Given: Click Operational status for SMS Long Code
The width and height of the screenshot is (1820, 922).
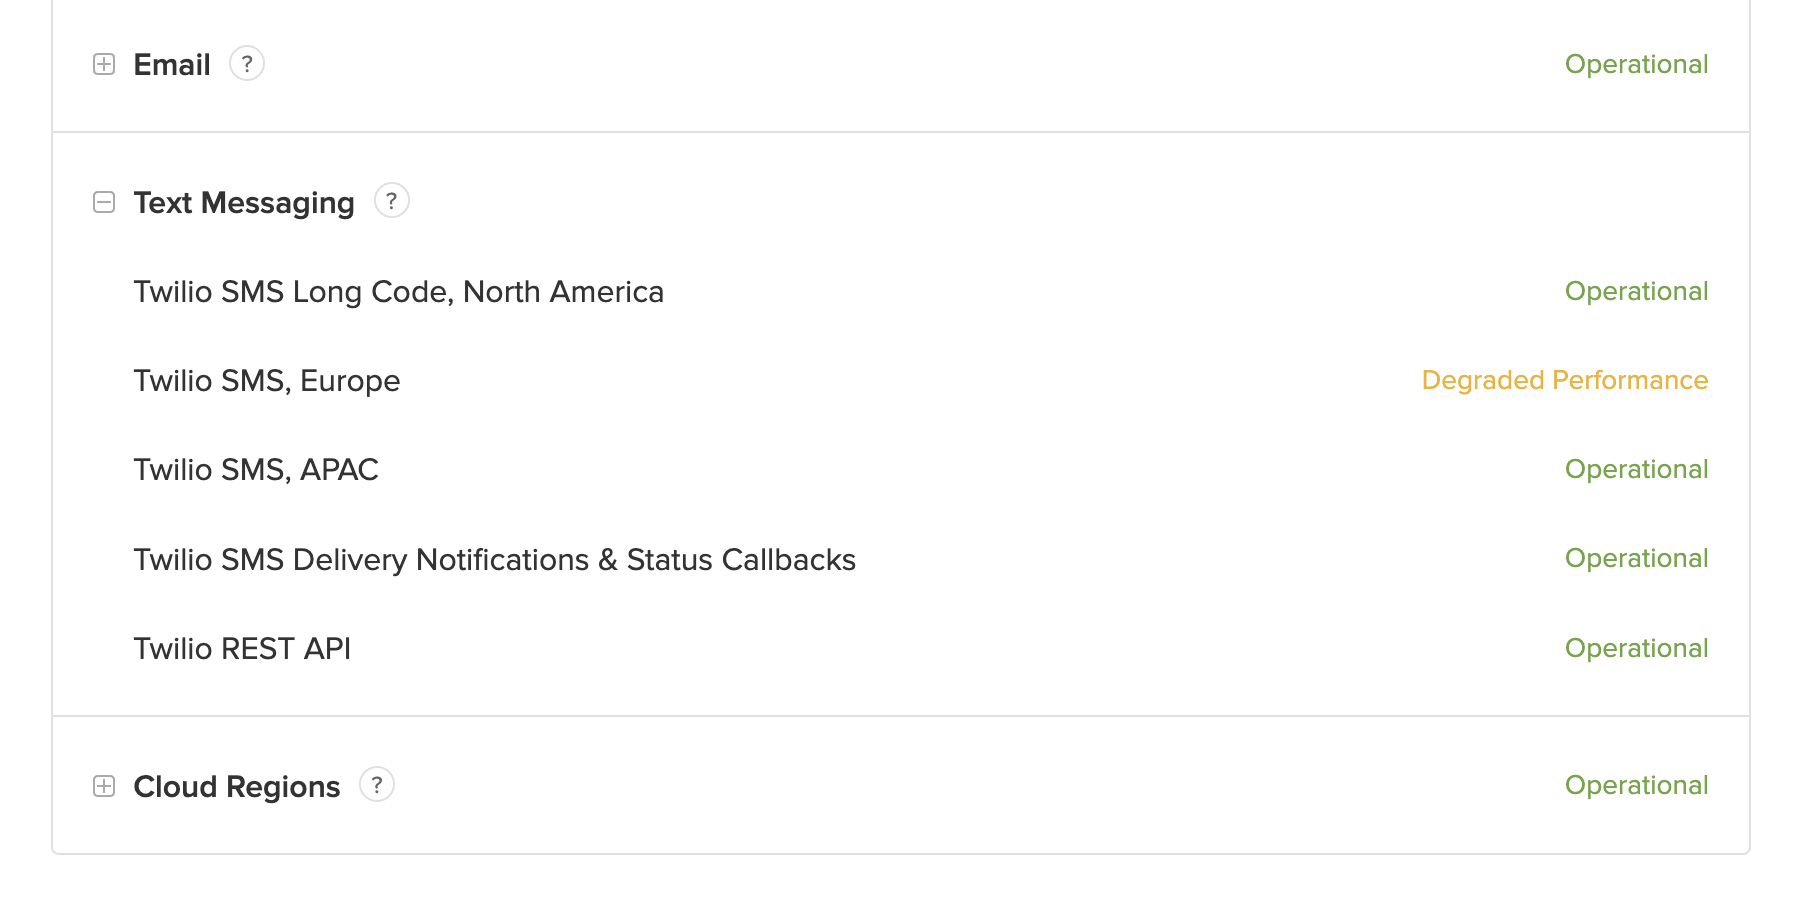Looking at the screenshot, I should pos(1636,291).
